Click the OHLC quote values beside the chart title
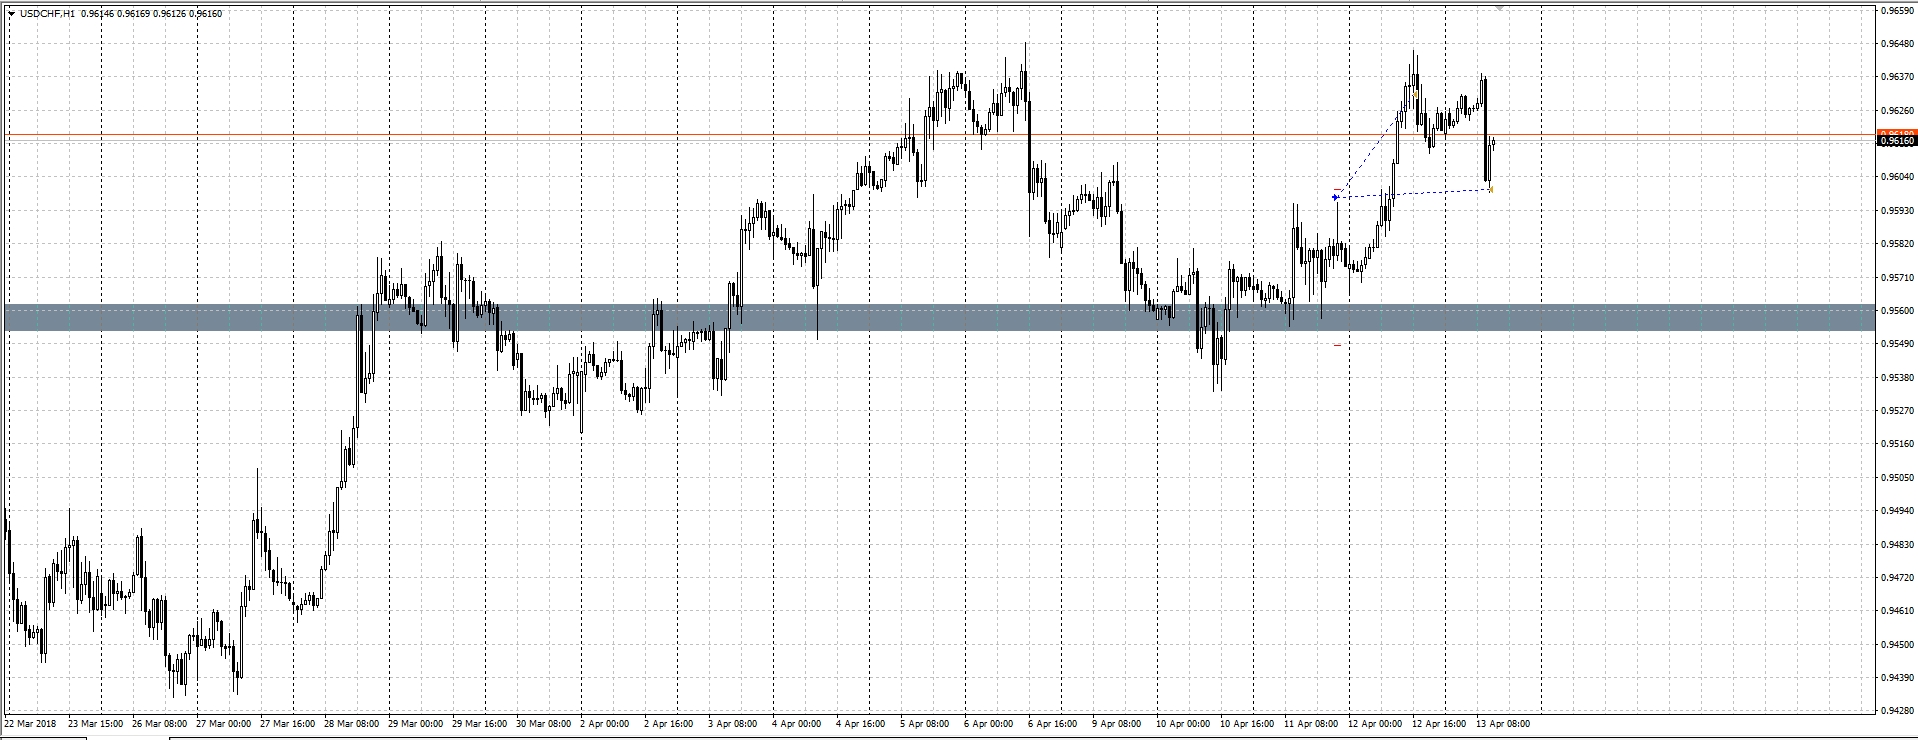The width and height of the screenshot is (1918, 740). click(150, 14)
